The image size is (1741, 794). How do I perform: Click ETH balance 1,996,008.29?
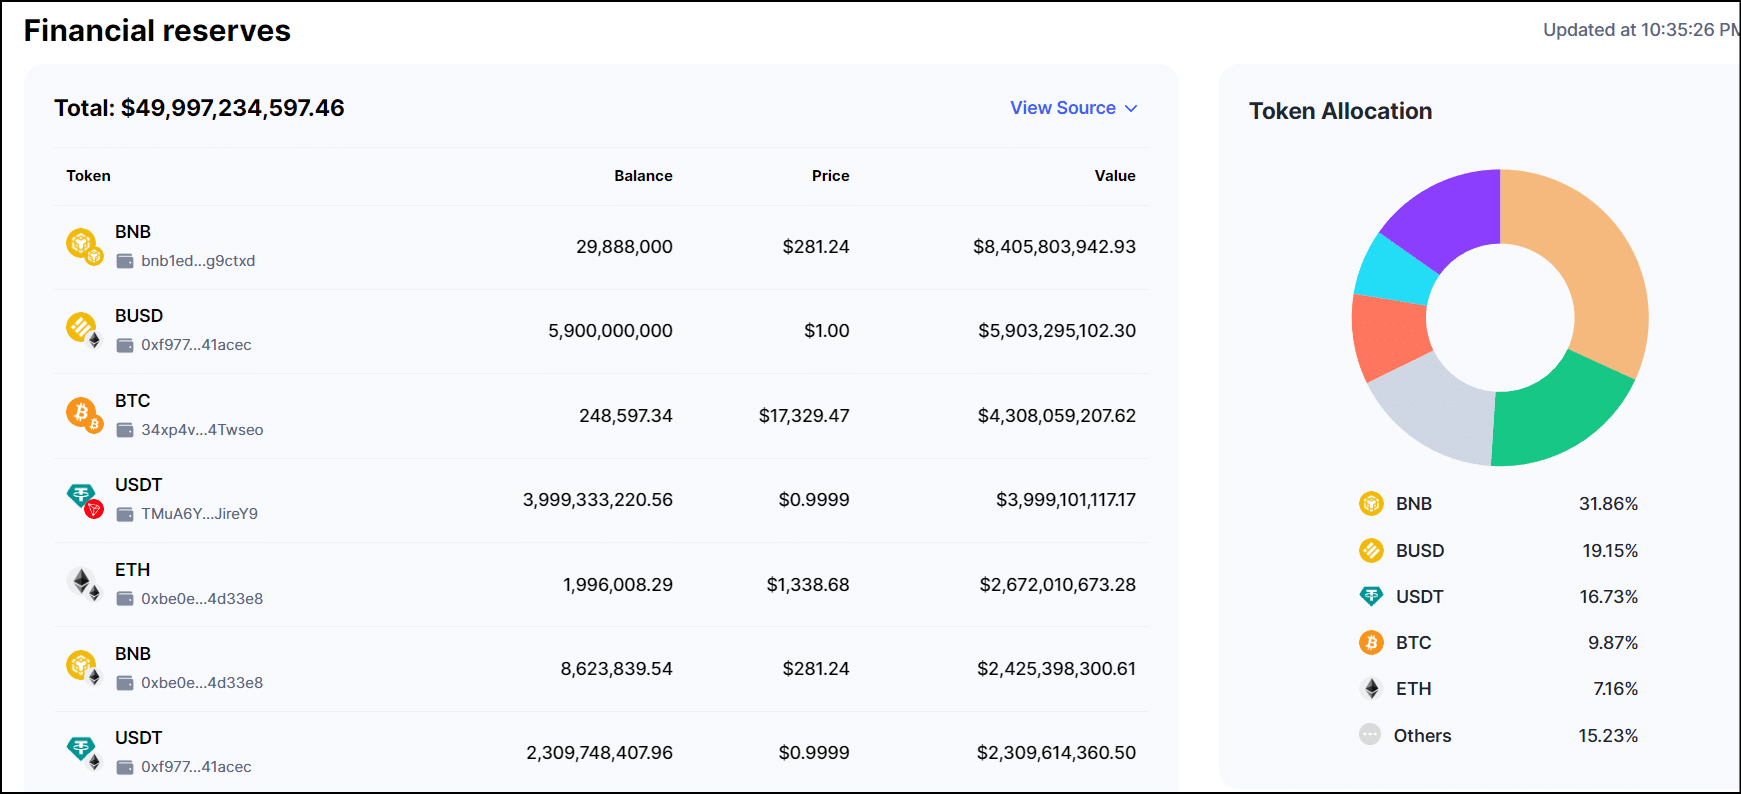click(x=618, y=584)
